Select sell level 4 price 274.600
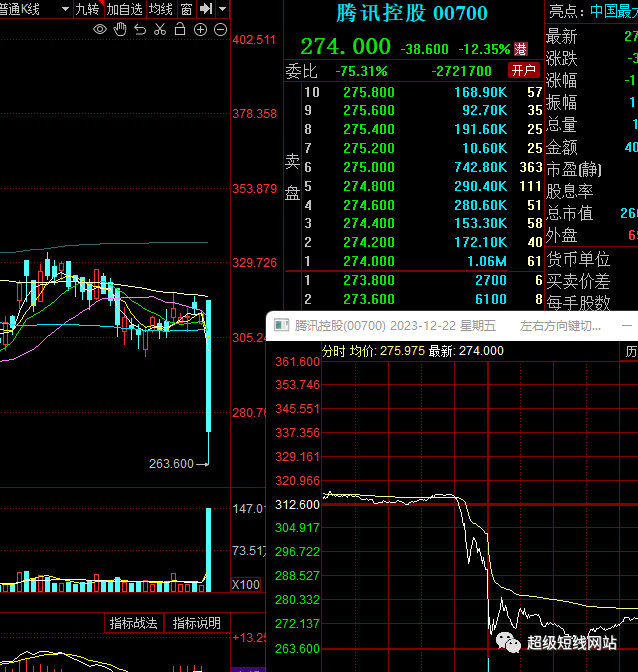This screenshot has width=638, height=672. (x=369, y=205)
